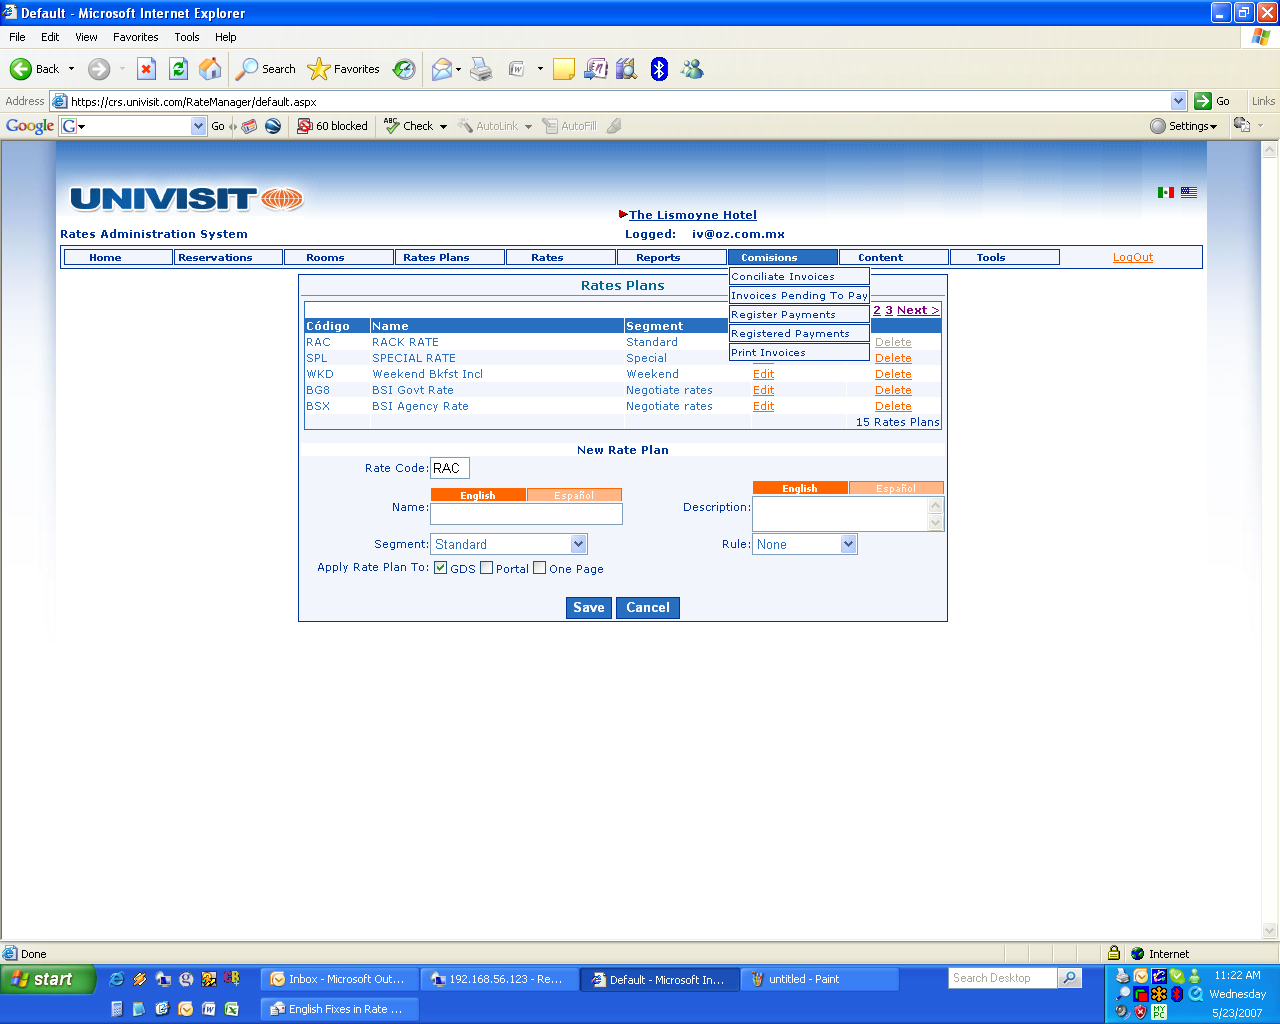Uncheck the GDS checkbox

point(441,568)
